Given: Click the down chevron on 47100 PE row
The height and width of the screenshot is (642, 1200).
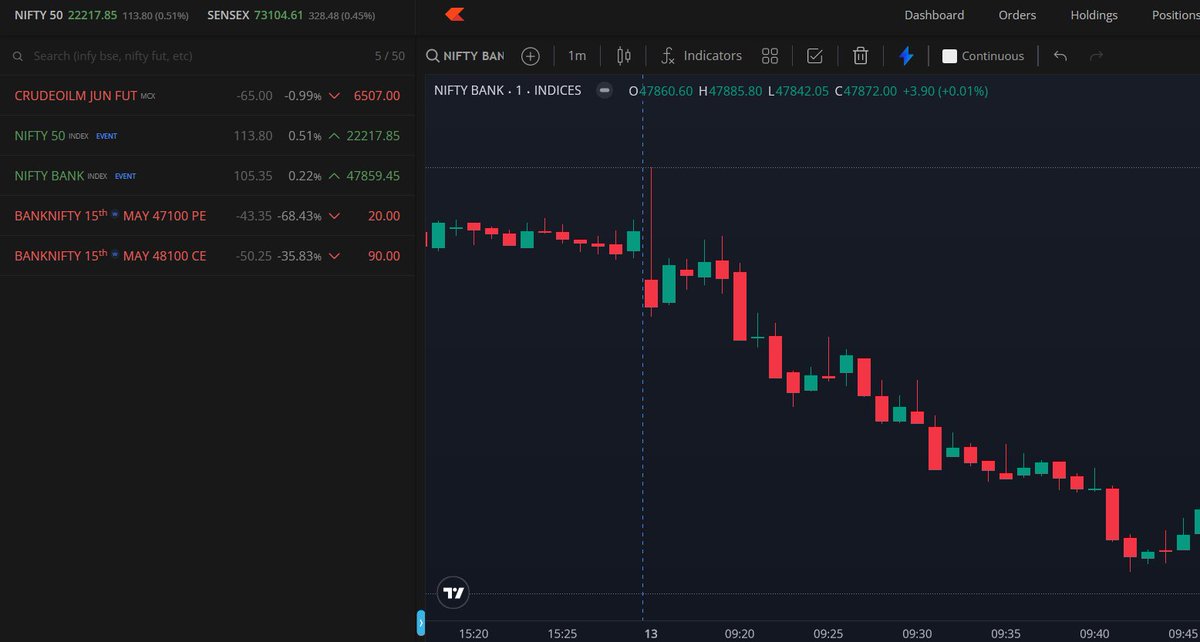Looking at the screenshot, I should tap(334, 216).
